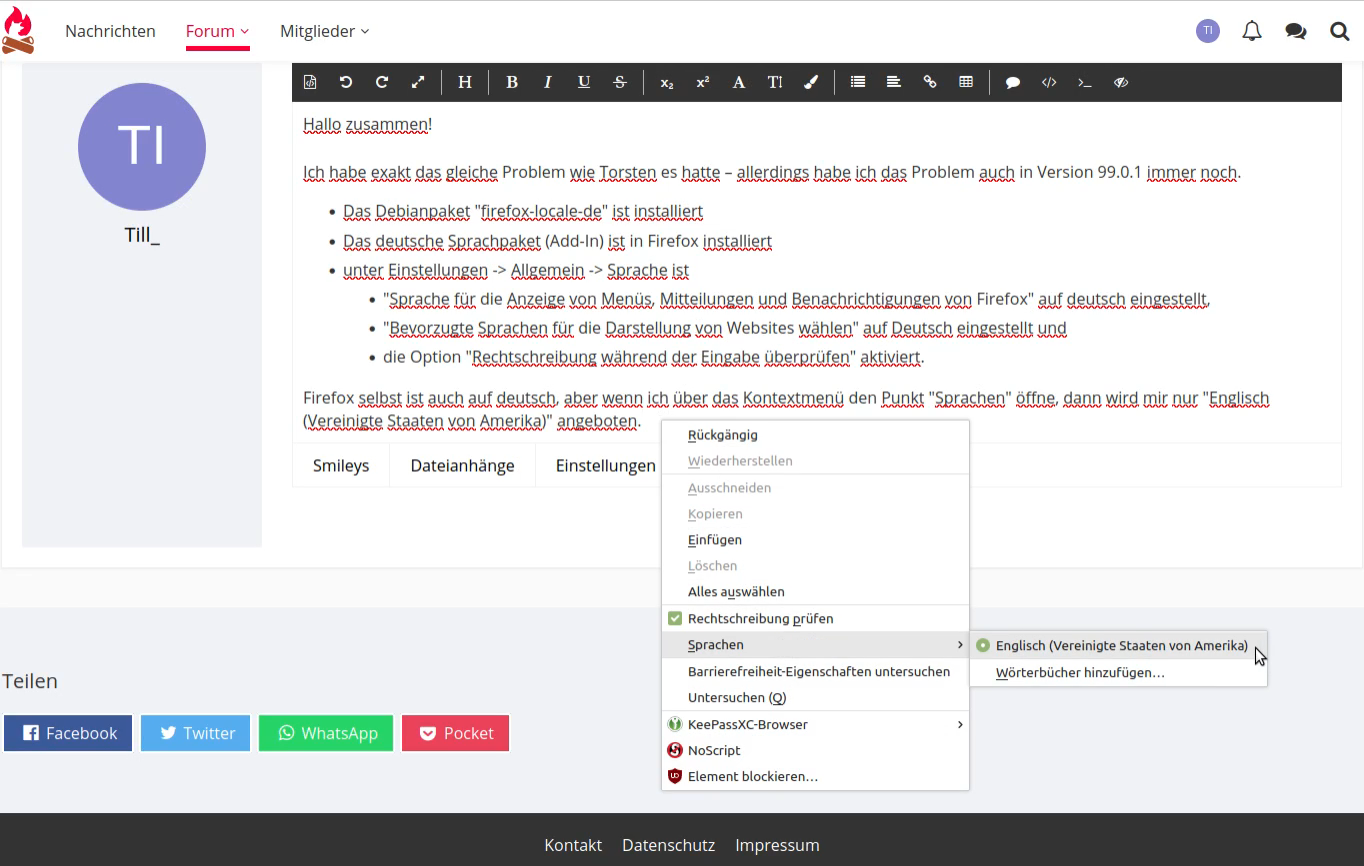This screenshot has width=1364, height=866.
Task: Open the notifications bell icon
Action: [x=1251, y=31]
